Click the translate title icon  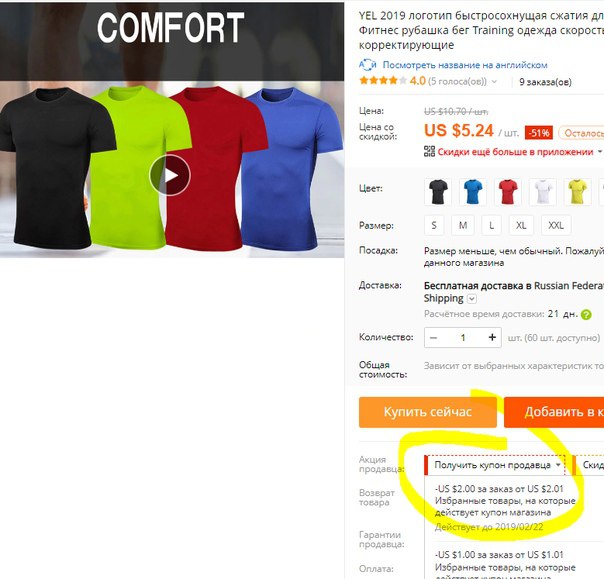(x=367, y=65)
